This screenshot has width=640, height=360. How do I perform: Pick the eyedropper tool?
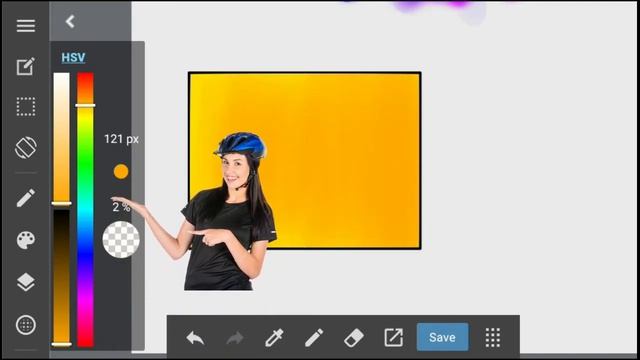coord(274,338)
